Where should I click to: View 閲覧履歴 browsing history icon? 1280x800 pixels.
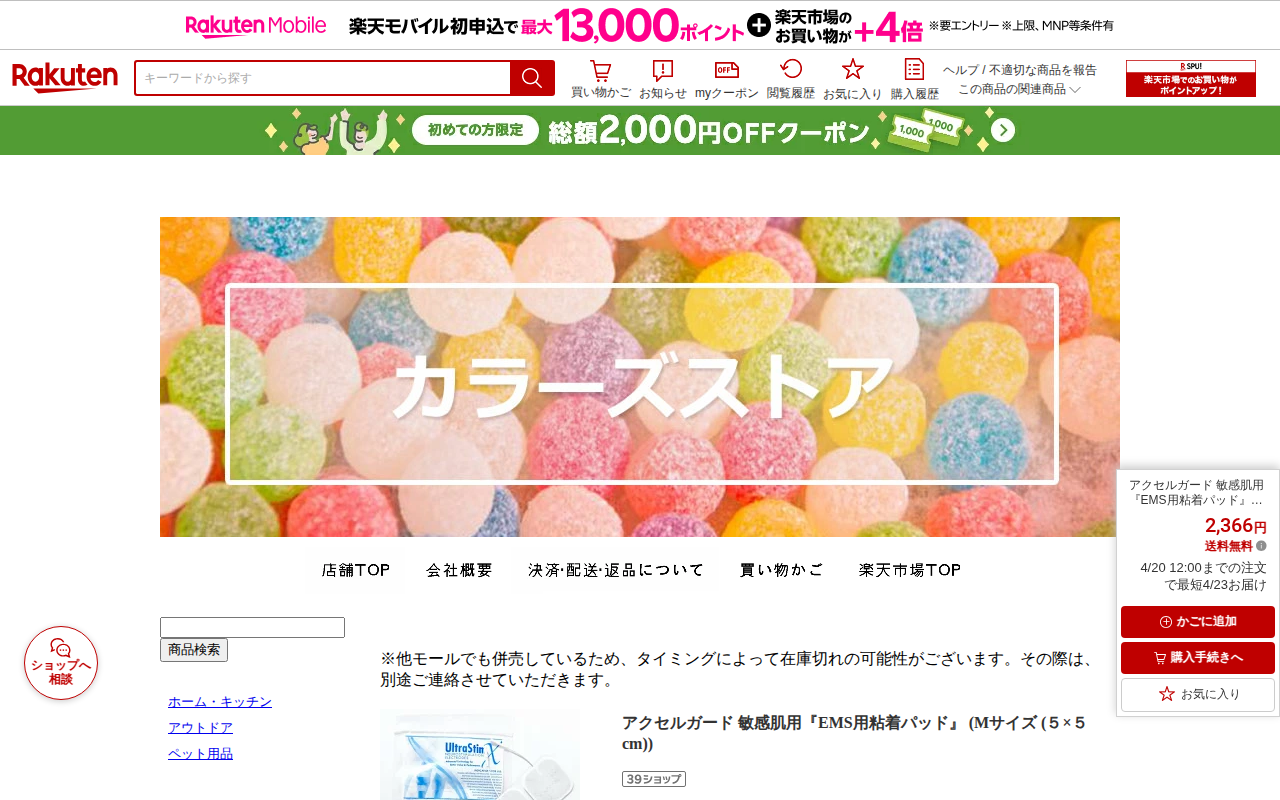[x=791, y=79]
